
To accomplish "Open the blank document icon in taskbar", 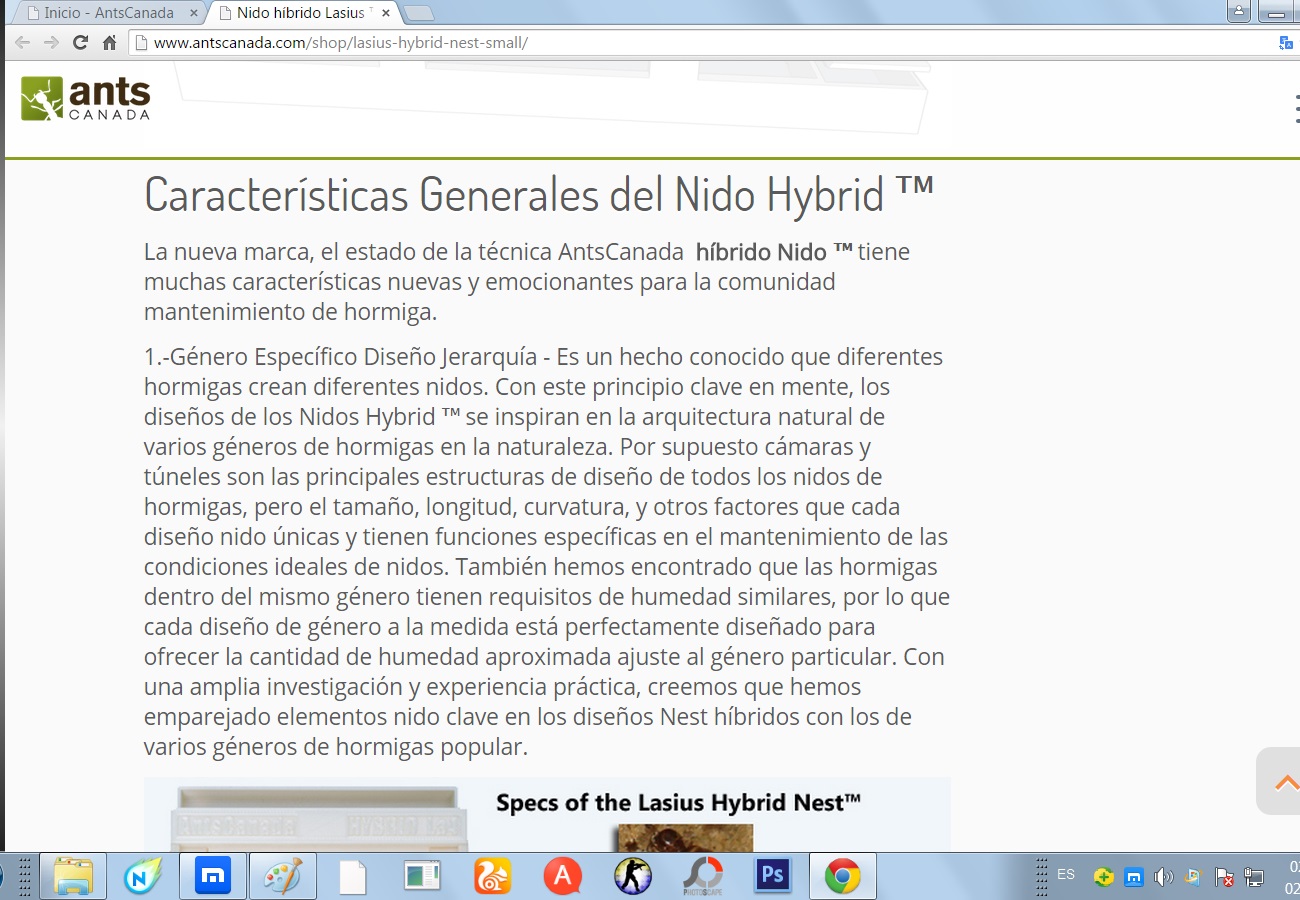I will tap(353, 877).
